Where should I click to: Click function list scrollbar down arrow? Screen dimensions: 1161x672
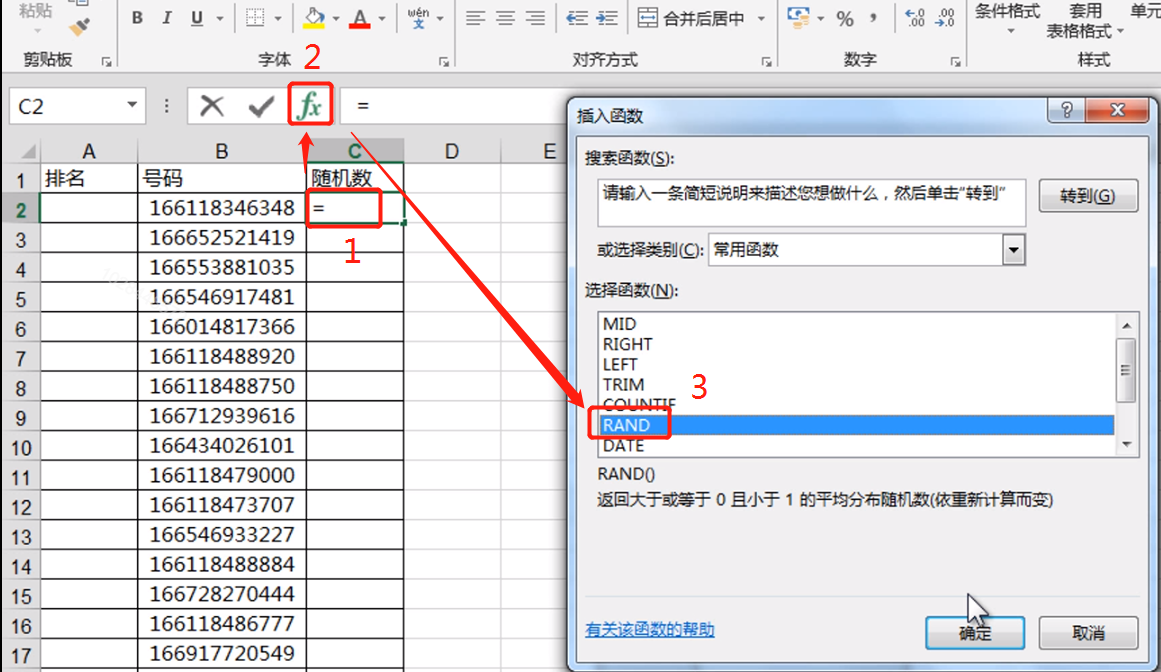[1126, 444]
